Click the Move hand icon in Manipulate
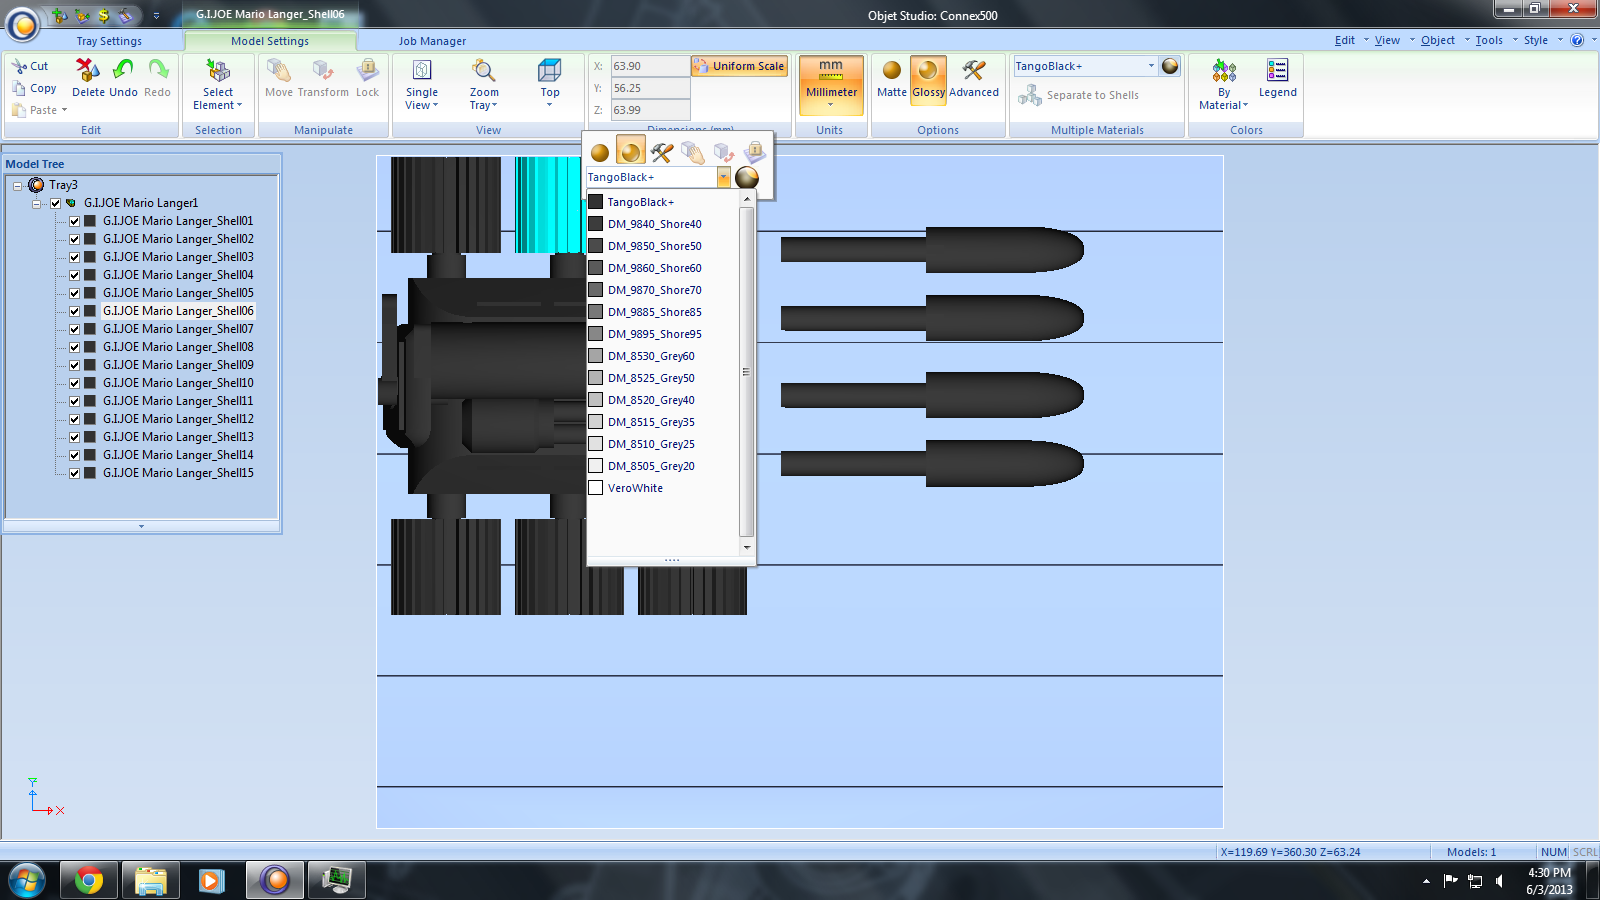Viewport: 1600px width, 900px height. (x=279, y=70)
